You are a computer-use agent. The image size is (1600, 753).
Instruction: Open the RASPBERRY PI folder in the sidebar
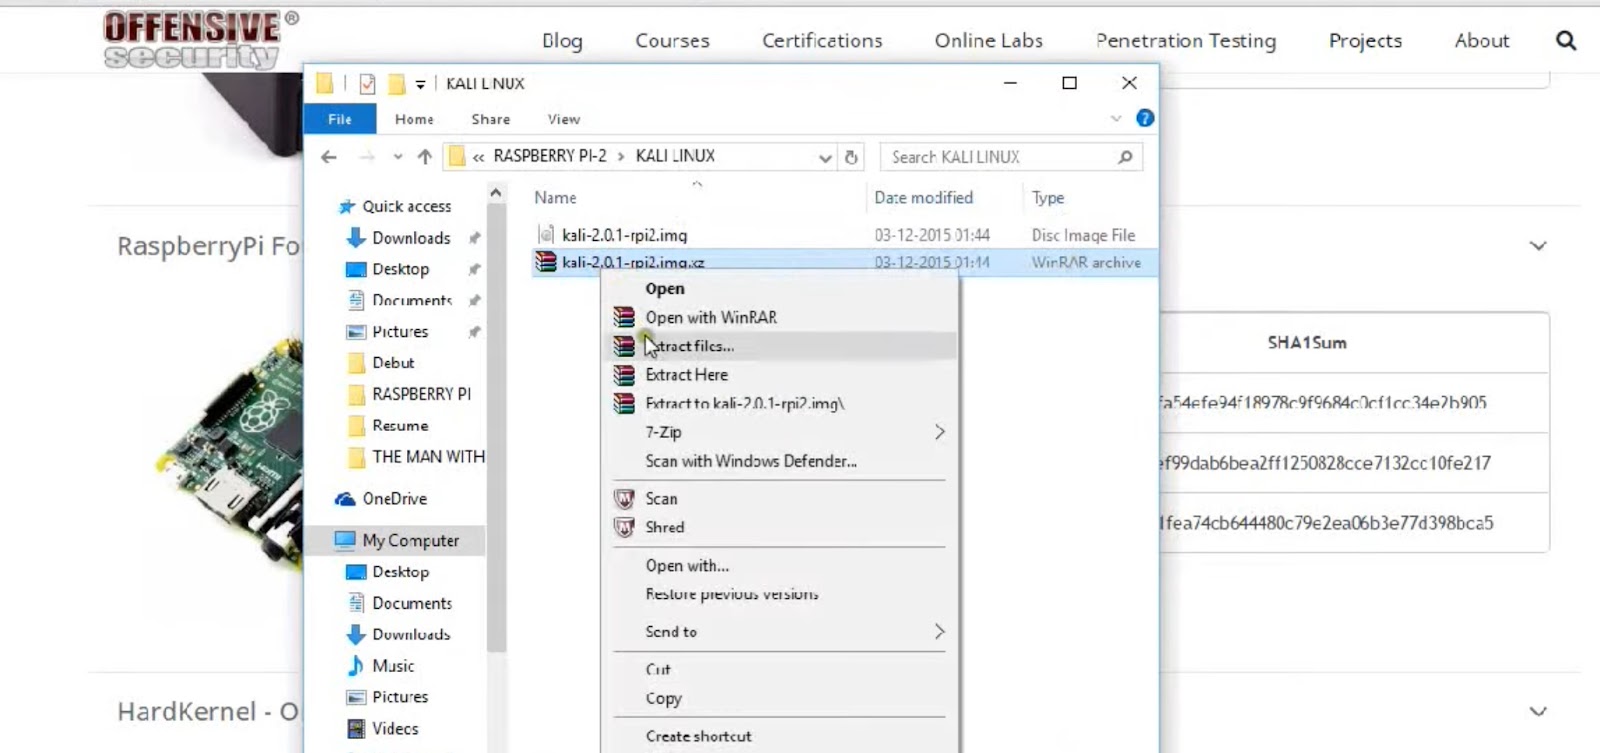click(421, 394)
